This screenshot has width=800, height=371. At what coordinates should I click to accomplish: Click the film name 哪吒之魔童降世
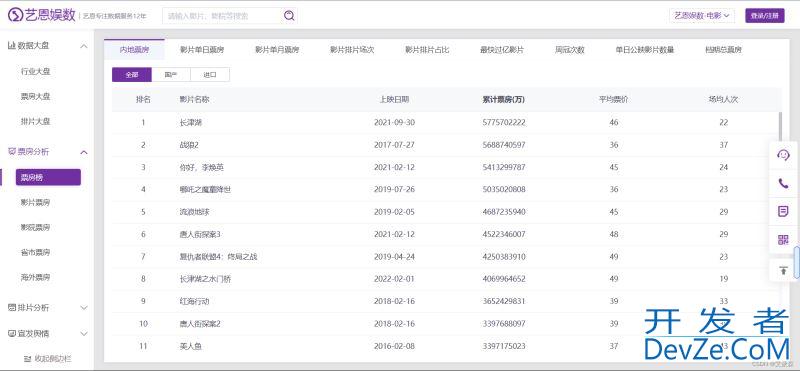pos(205,189)
